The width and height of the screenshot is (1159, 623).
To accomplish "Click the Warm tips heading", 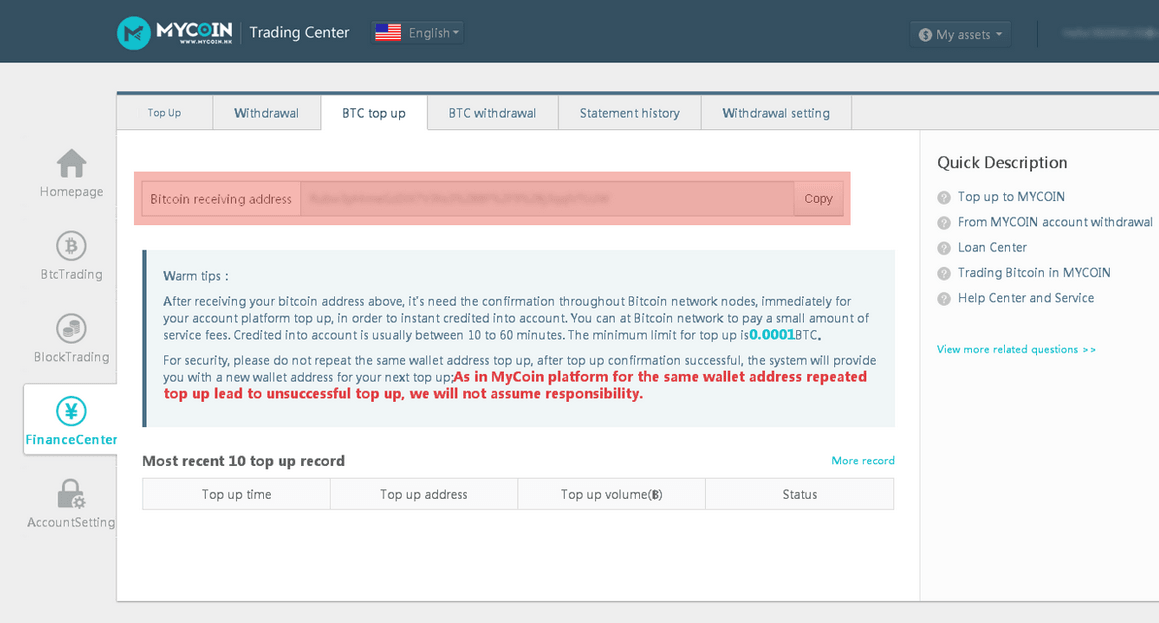I will [196, 276].
